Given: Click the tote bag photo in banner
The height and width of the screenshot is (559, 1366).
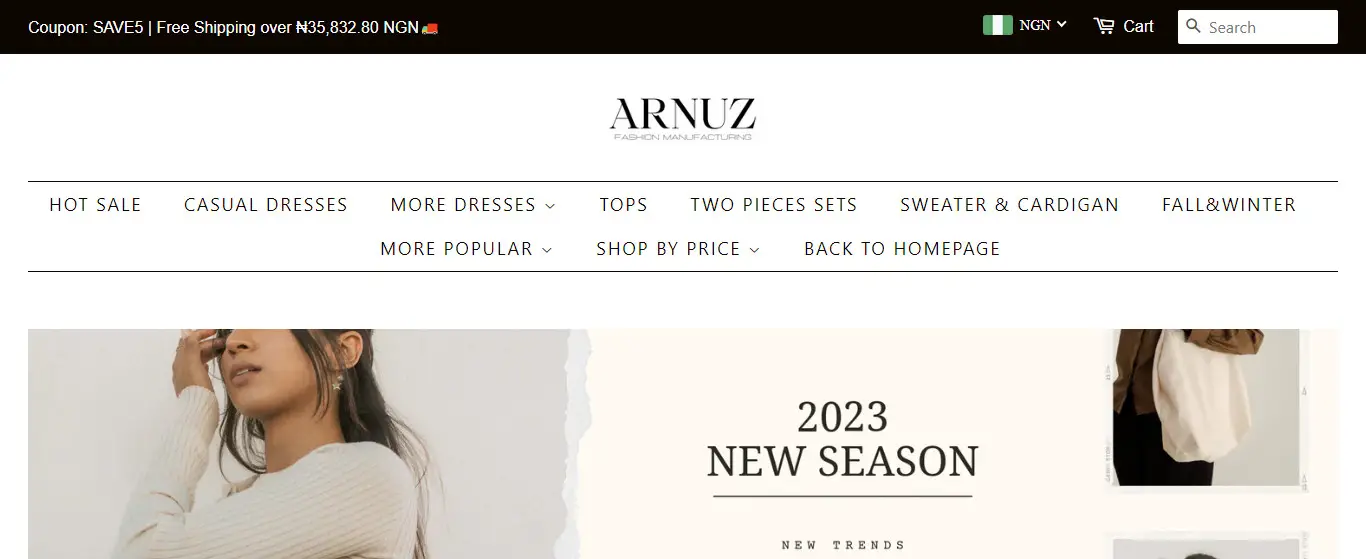Looking at the screenshot, I should tap(1205, 407).
